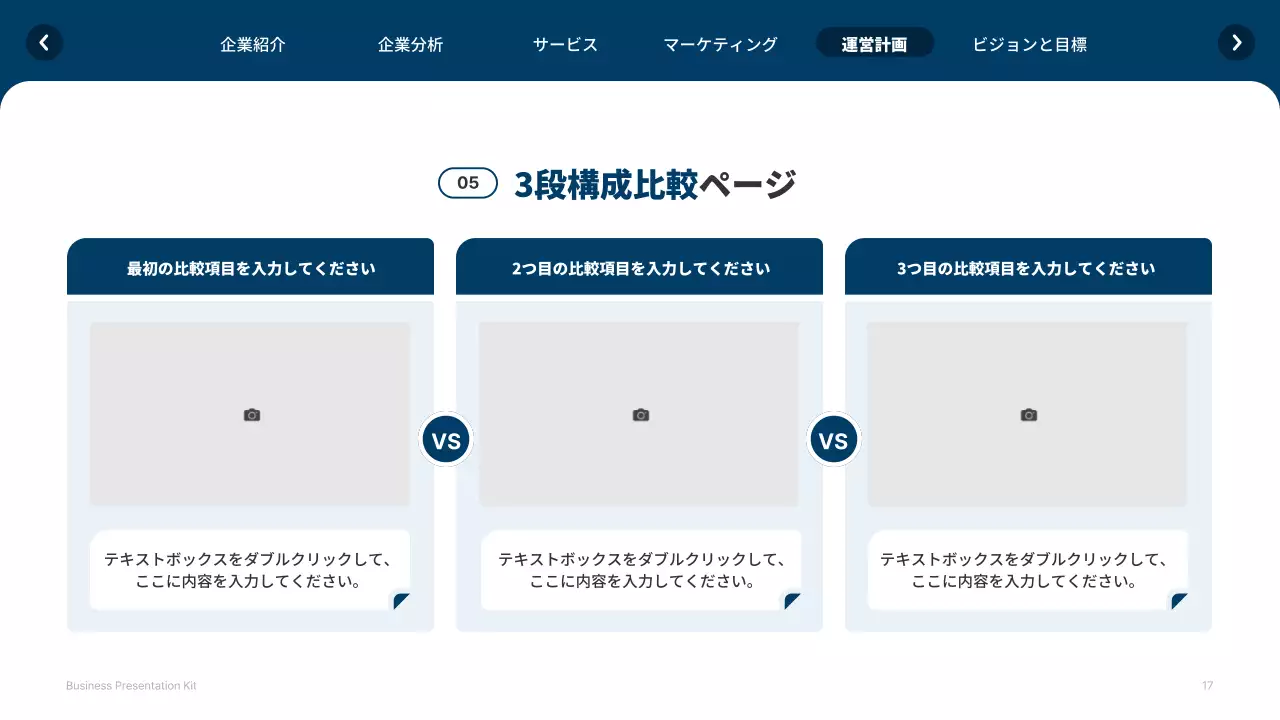Image resolution: width=1280 pixels, height=720 pixels.
Task: Click the サービス navigation item
Action: click(x=564, y=44)
